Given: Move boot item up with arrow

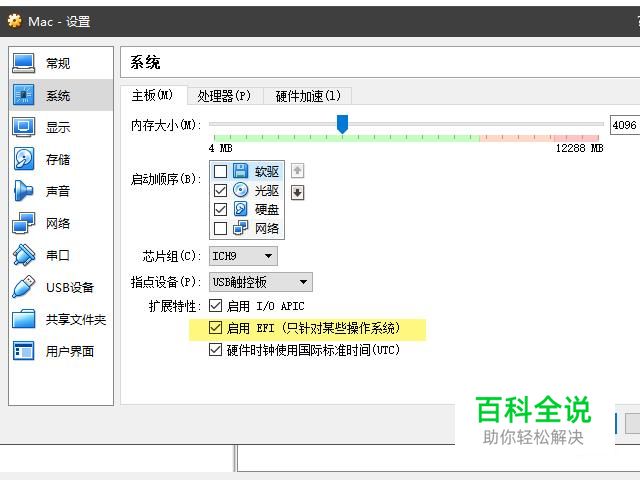Looking at the screenshot, I should tap(298, 170).
